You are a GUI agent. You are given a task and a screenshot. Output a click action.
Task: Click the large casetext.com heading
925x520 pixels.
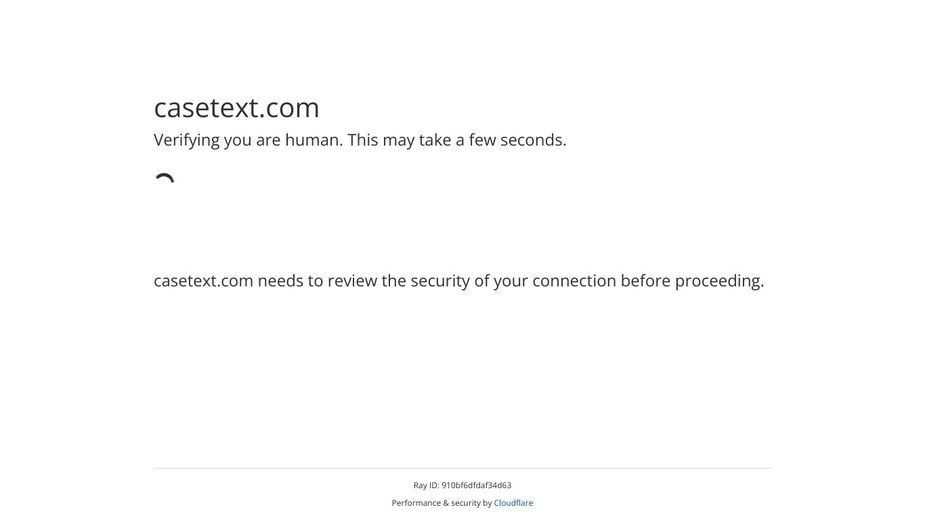point(237,108)
